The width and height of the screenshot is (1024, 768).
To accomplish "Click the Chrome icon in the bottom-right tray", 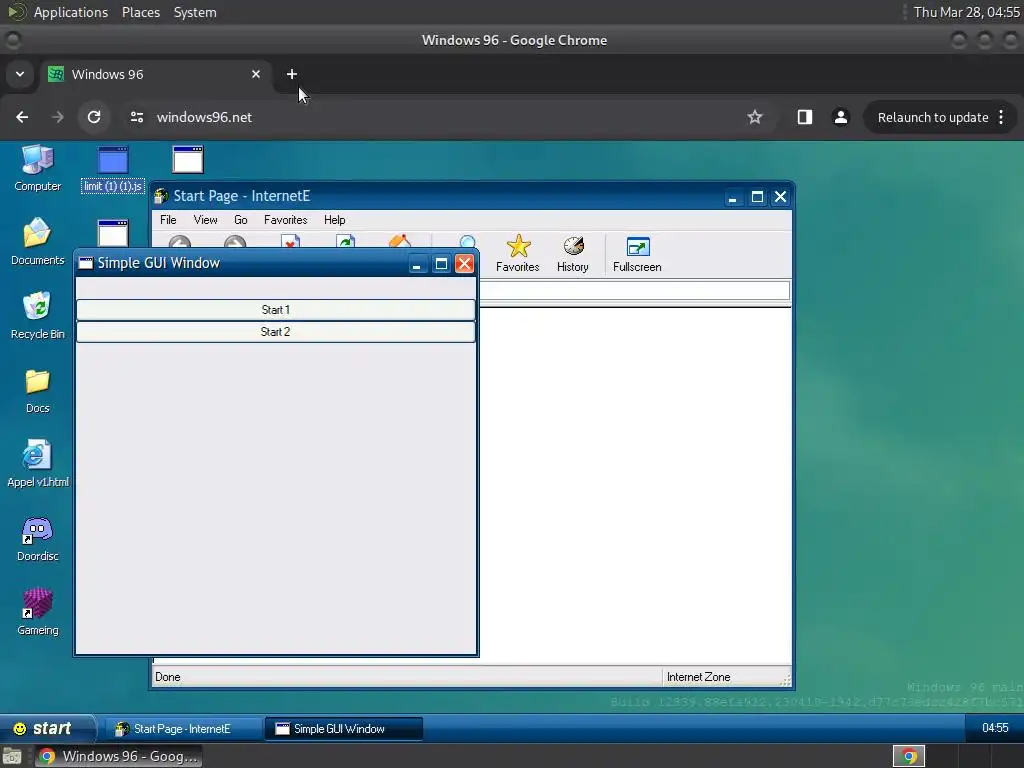I will 909,756.
